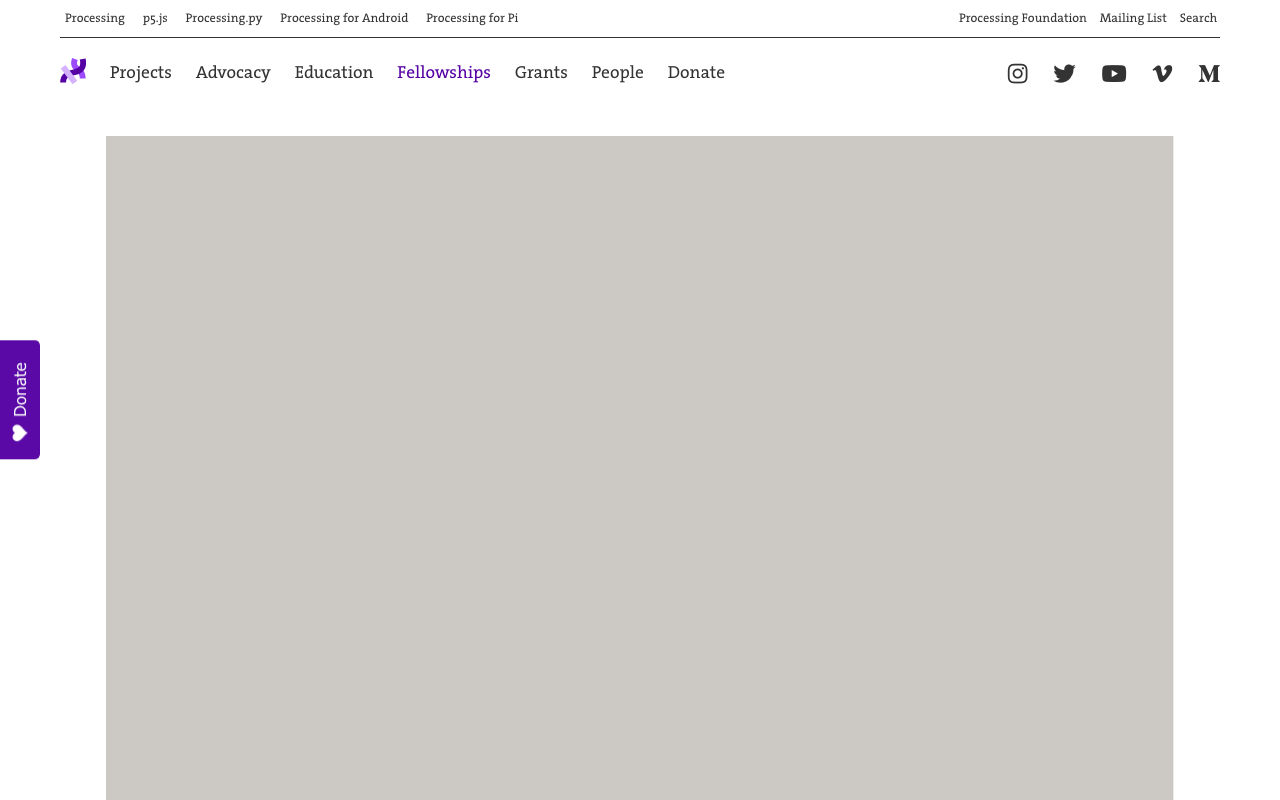
Task: Open Search in the top bar
Action: 1198,18
